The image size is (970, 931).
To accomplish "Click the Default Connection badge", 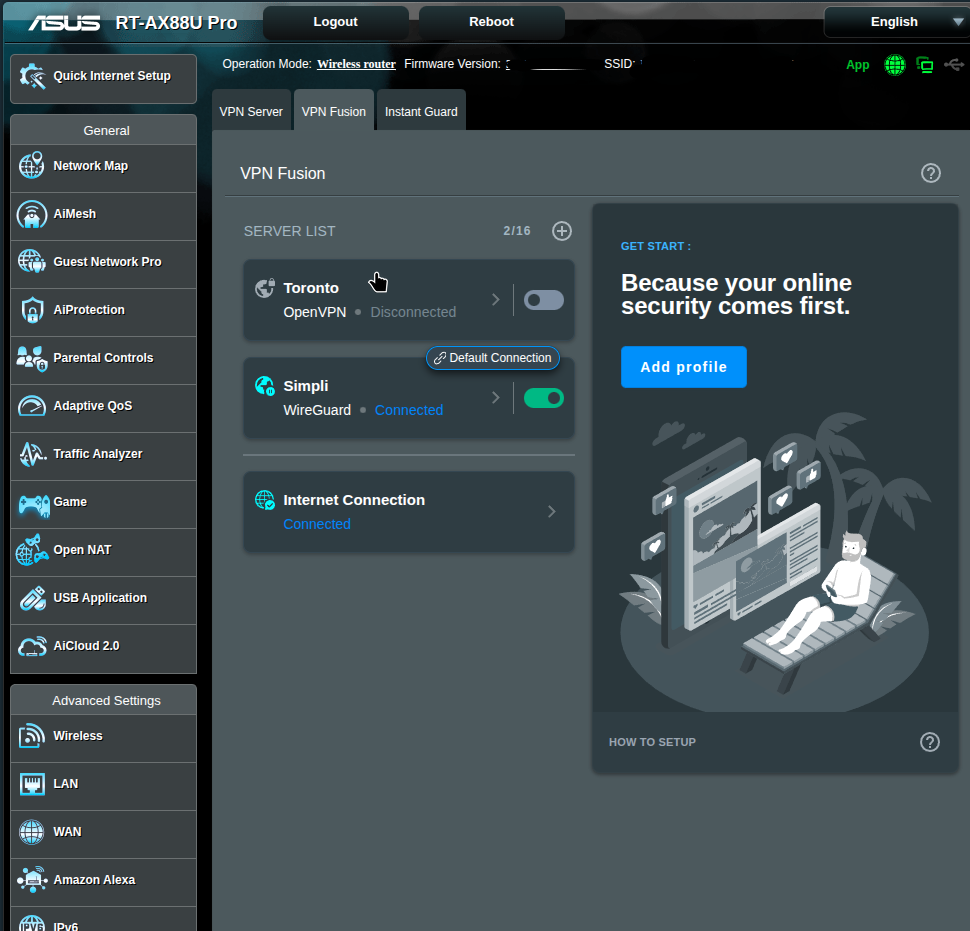I will coord(492,358).
